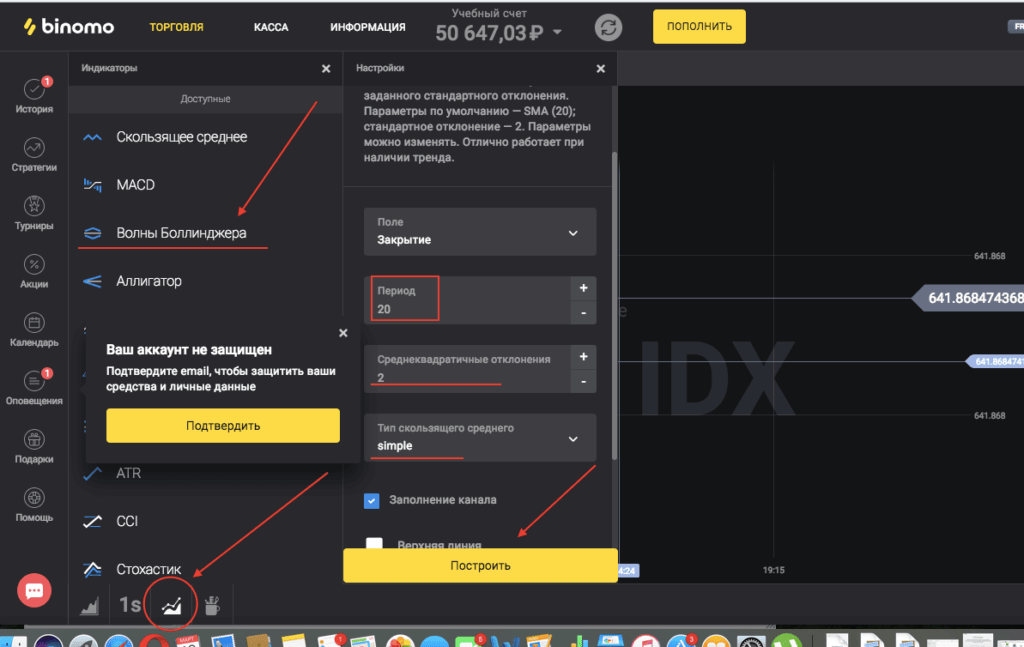Image resolution: width=1024 pixels, height=647 pixels.
Task: Open the История sidebar icon
Action: [34, 91]
